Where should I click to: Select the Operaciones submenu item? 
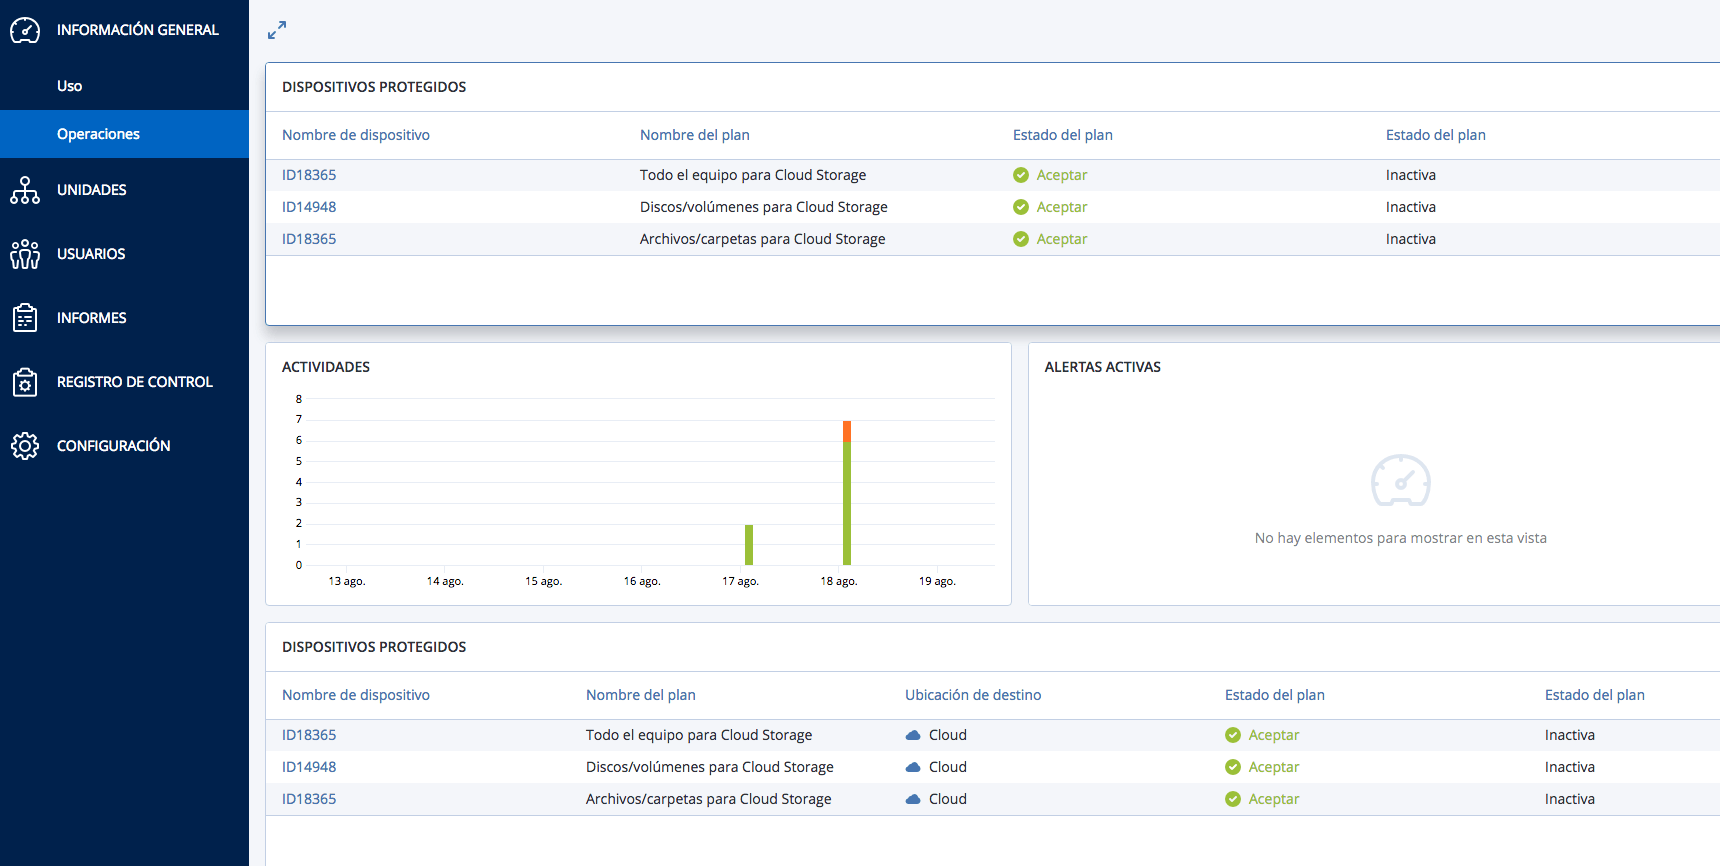[98, 134]
